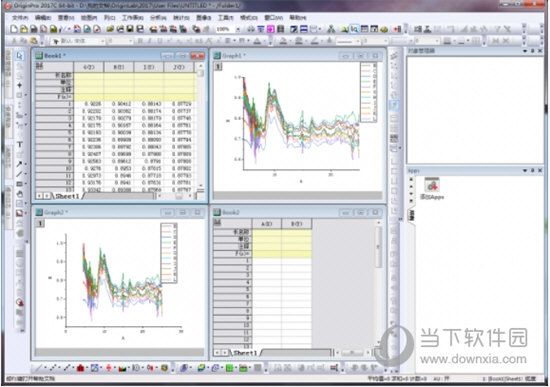Click Book1 vertical scrollbar
This screenshot has width=550, height=387.
[x=201, y=126]
